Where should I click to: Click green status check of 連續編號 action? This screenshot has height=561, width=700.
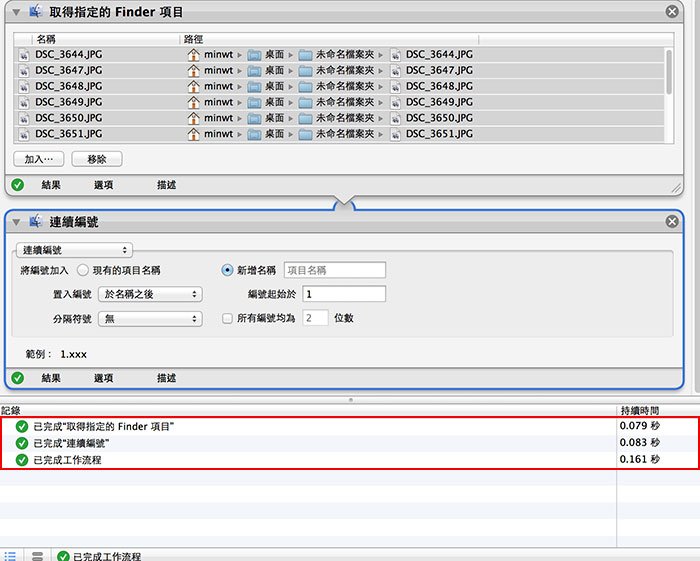pyautogui.click(x=17, y=378)
